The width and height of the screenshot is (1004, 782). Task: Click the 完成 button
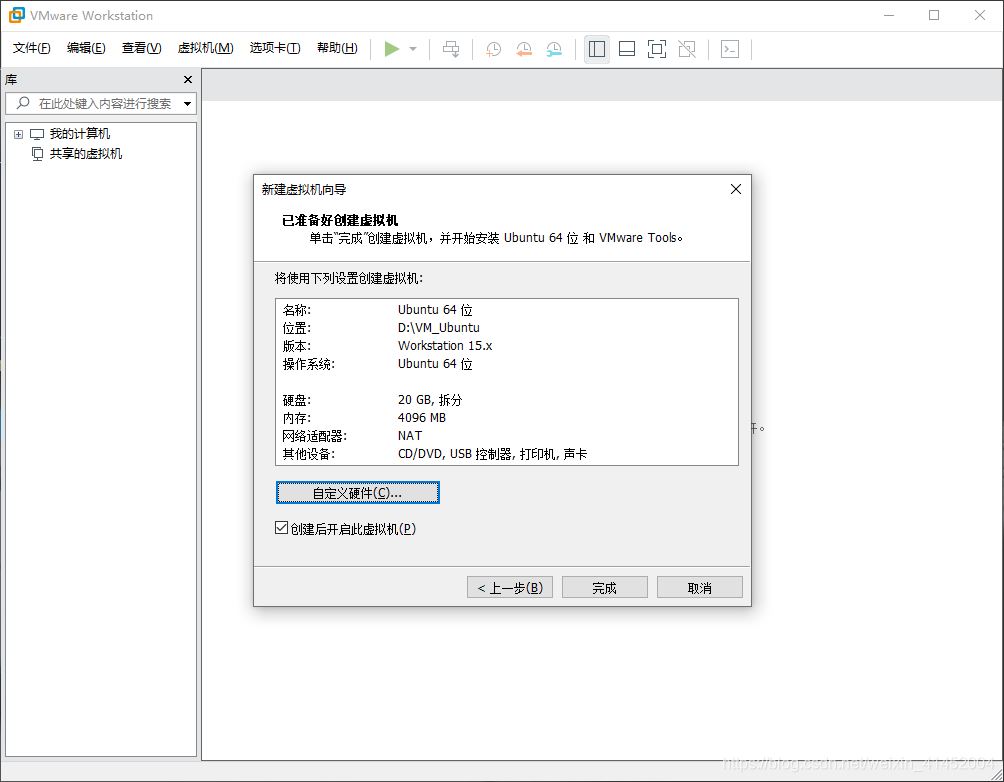(x=604, y=588)
